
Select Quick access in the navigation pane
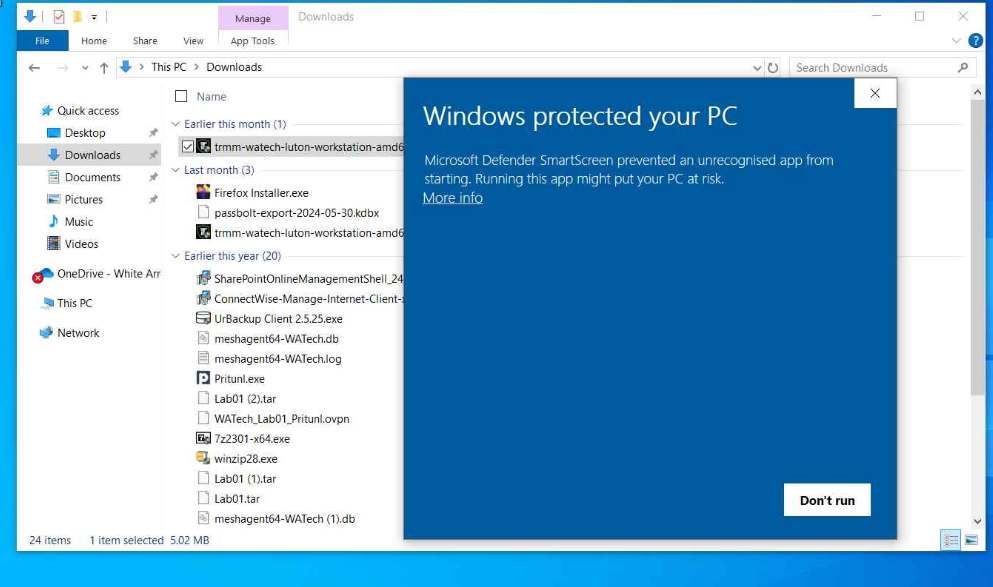pos(88,111)
